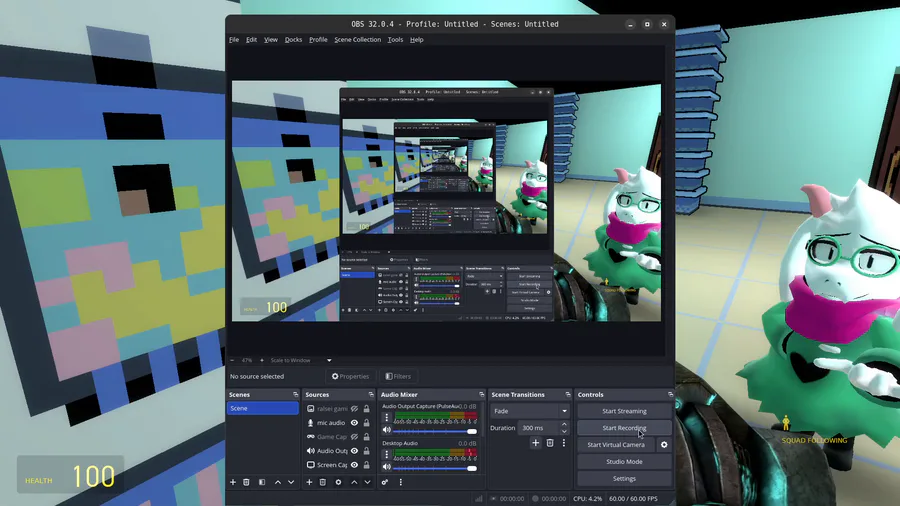900x506 pixels.
Task: Enable Studio Mode
Action: [624, 462]
